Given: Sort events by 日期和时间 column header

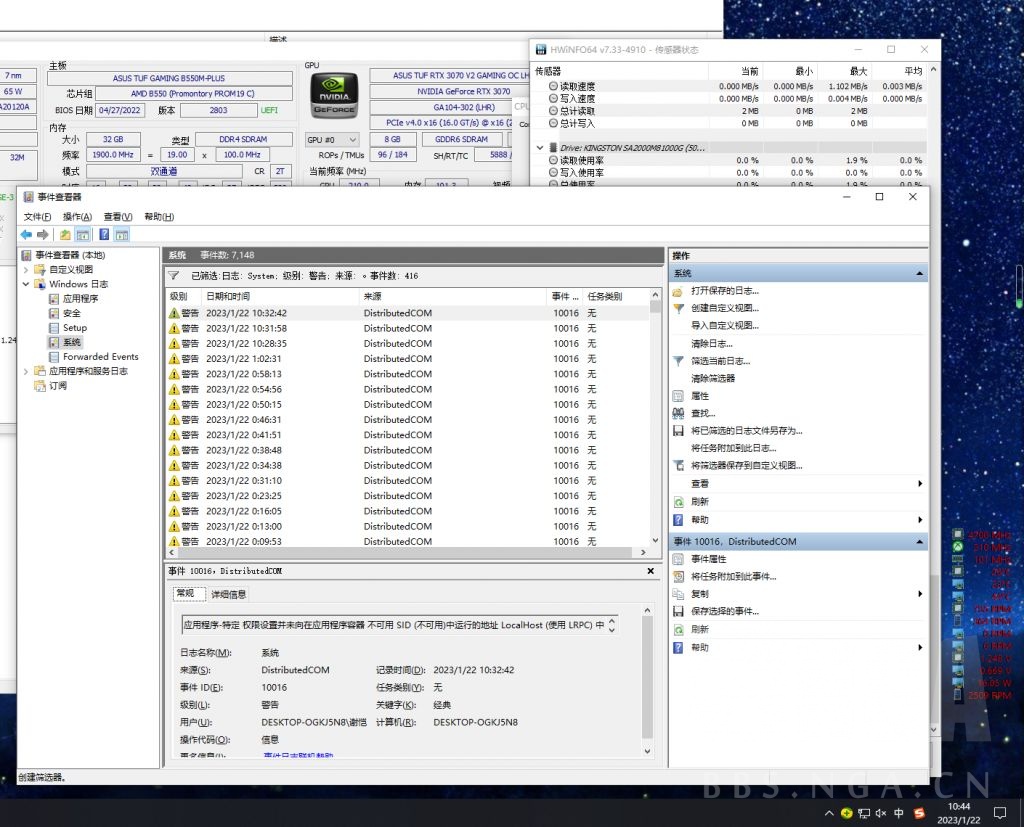Looking at the screenshot, I should (x=228, y=297).
